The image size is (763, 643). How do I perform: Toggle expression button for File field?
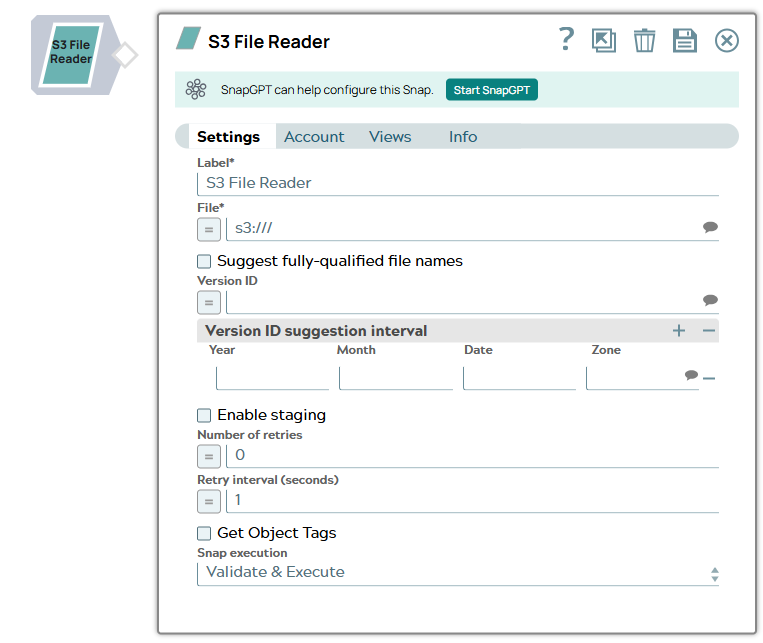click(209, 229)
